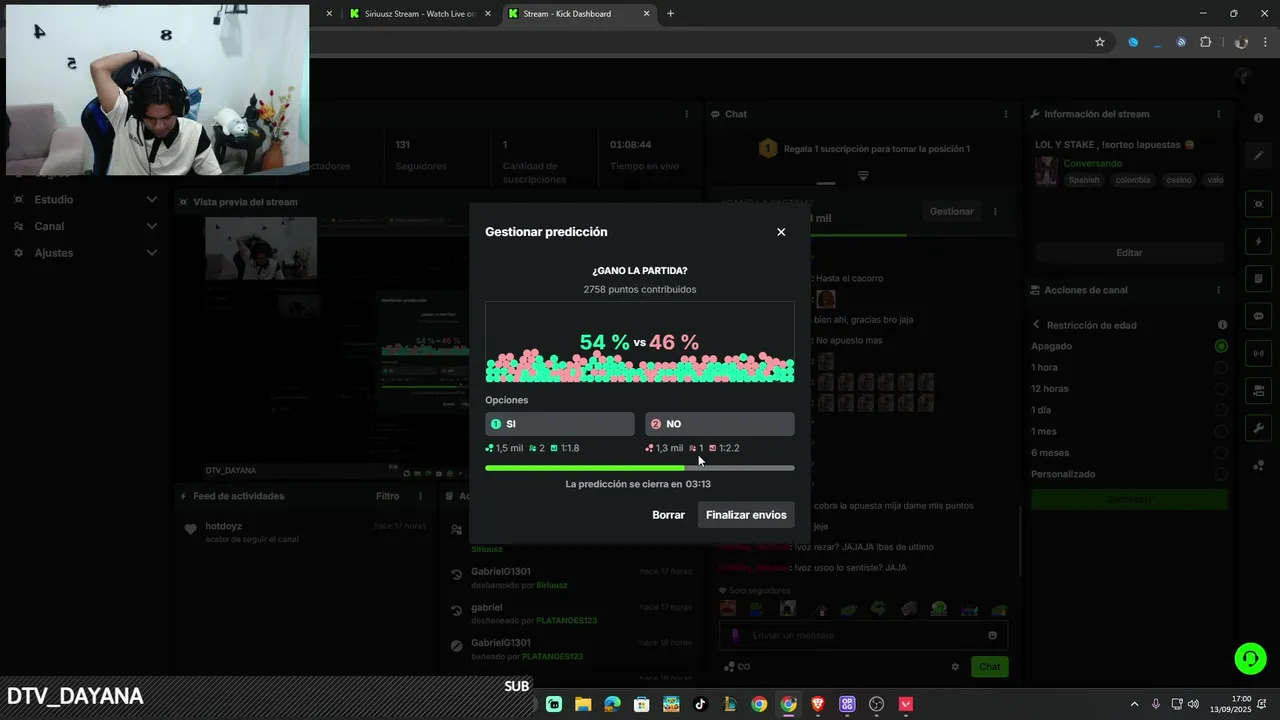Viewport: 1280px width, 720px height.
Task: Select the 12 horas radio option
Action: [1221, 389]
